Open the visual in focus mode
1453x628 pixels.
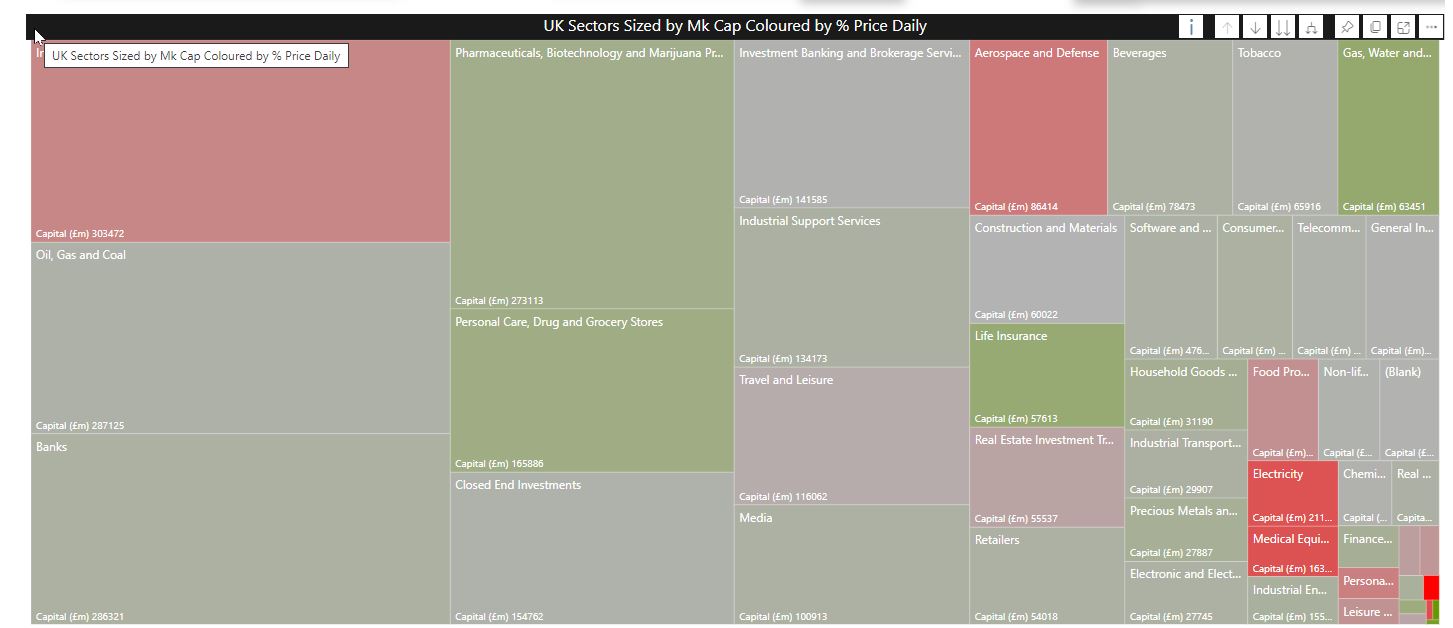(1403, 27)
